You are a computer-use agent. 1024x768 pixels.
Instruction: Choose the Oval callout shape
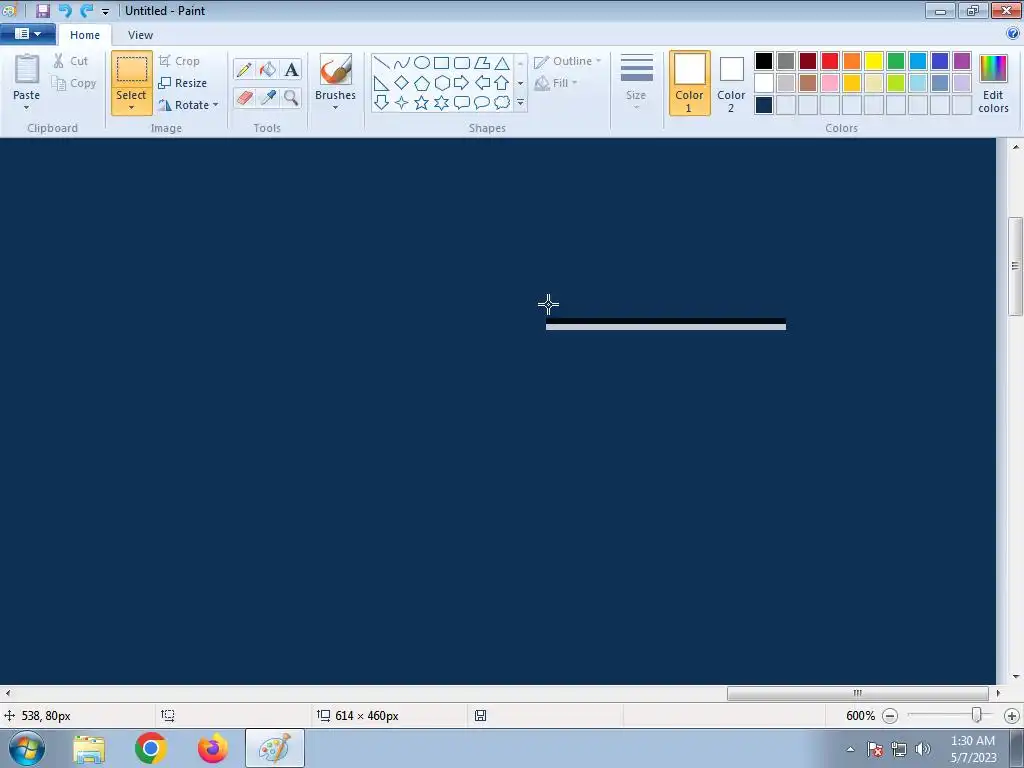(x=482, y=103)
